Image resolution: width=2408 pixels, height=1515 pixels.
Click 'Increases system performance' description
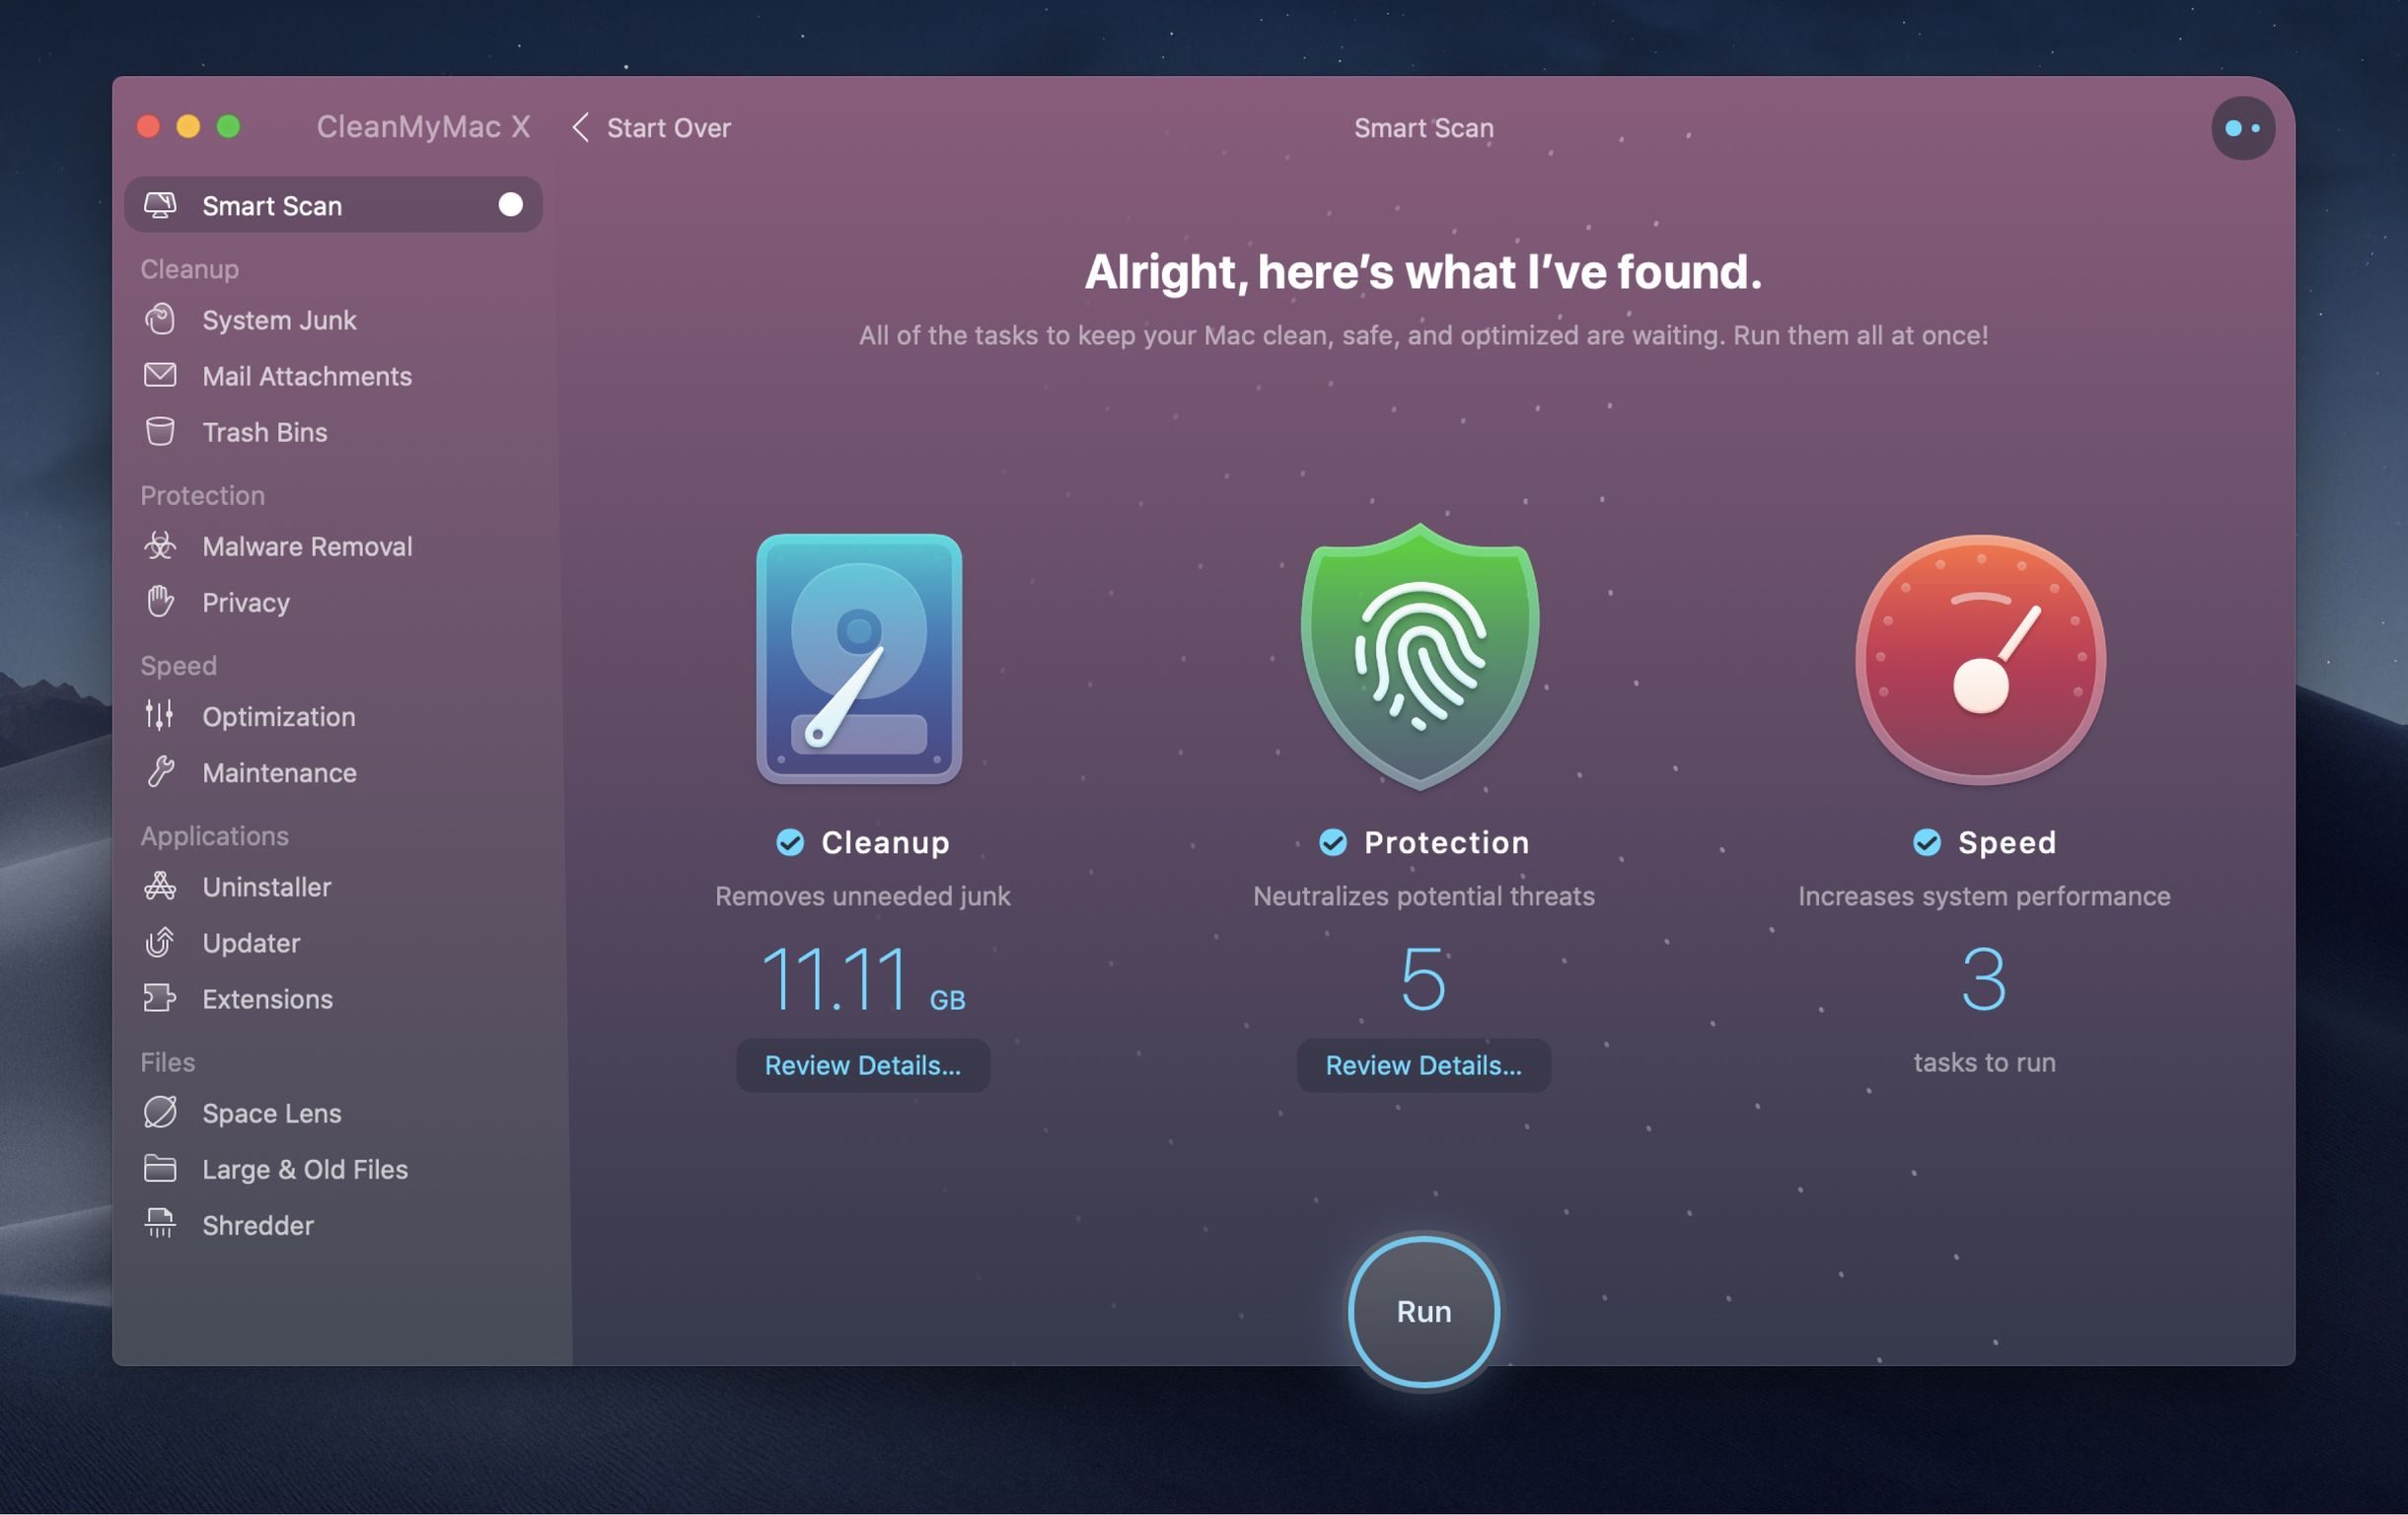click(1984, 896)
